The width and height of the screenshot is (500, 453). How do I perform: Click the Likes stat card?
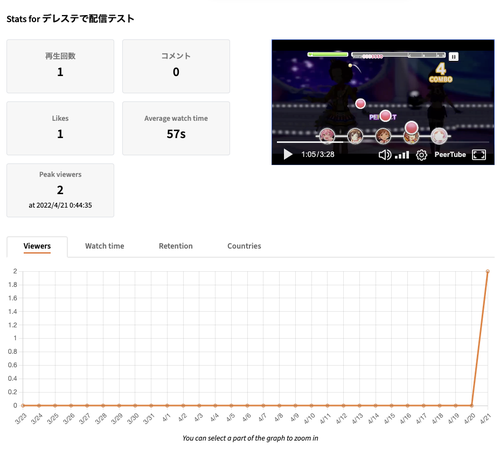[60, 128]
